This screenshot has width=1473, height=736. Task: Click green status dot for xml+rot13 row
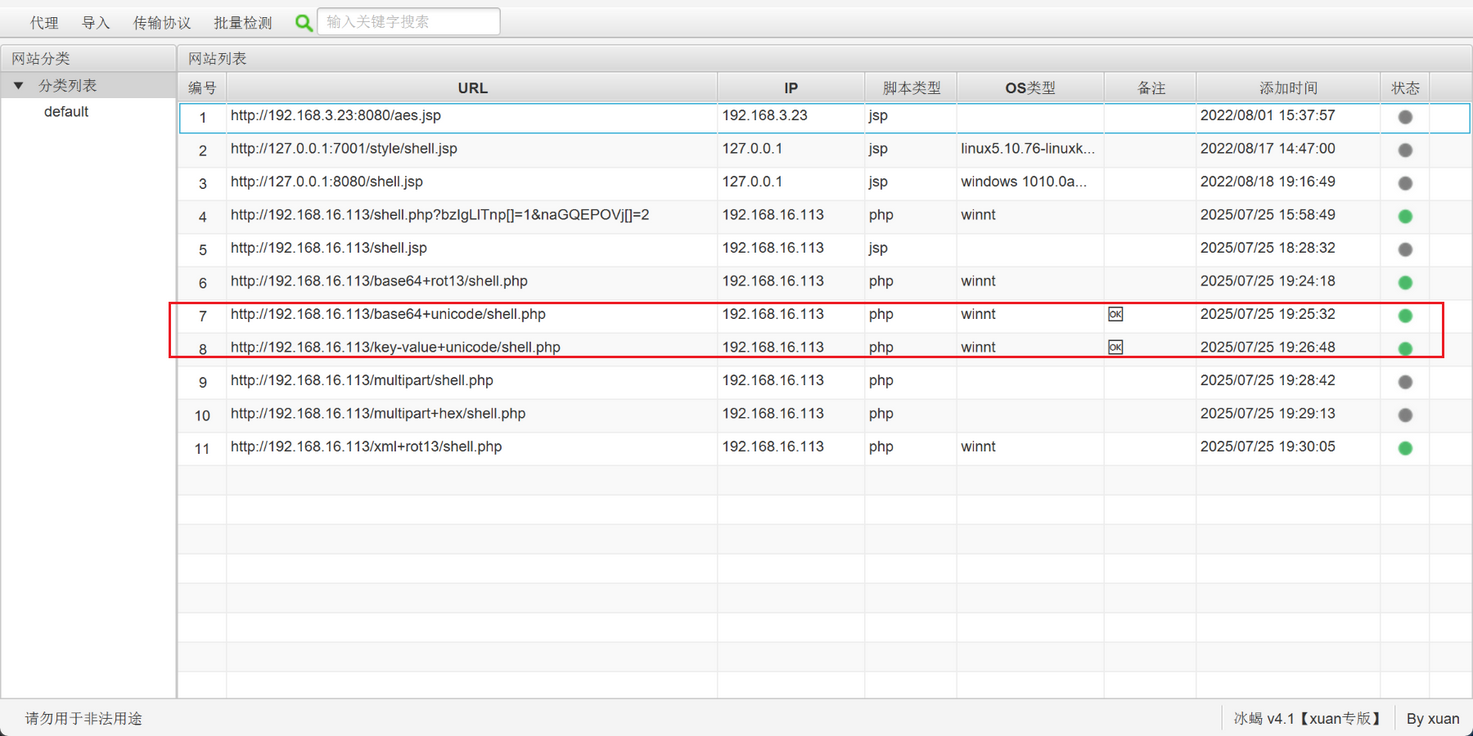click(1405, 447)
